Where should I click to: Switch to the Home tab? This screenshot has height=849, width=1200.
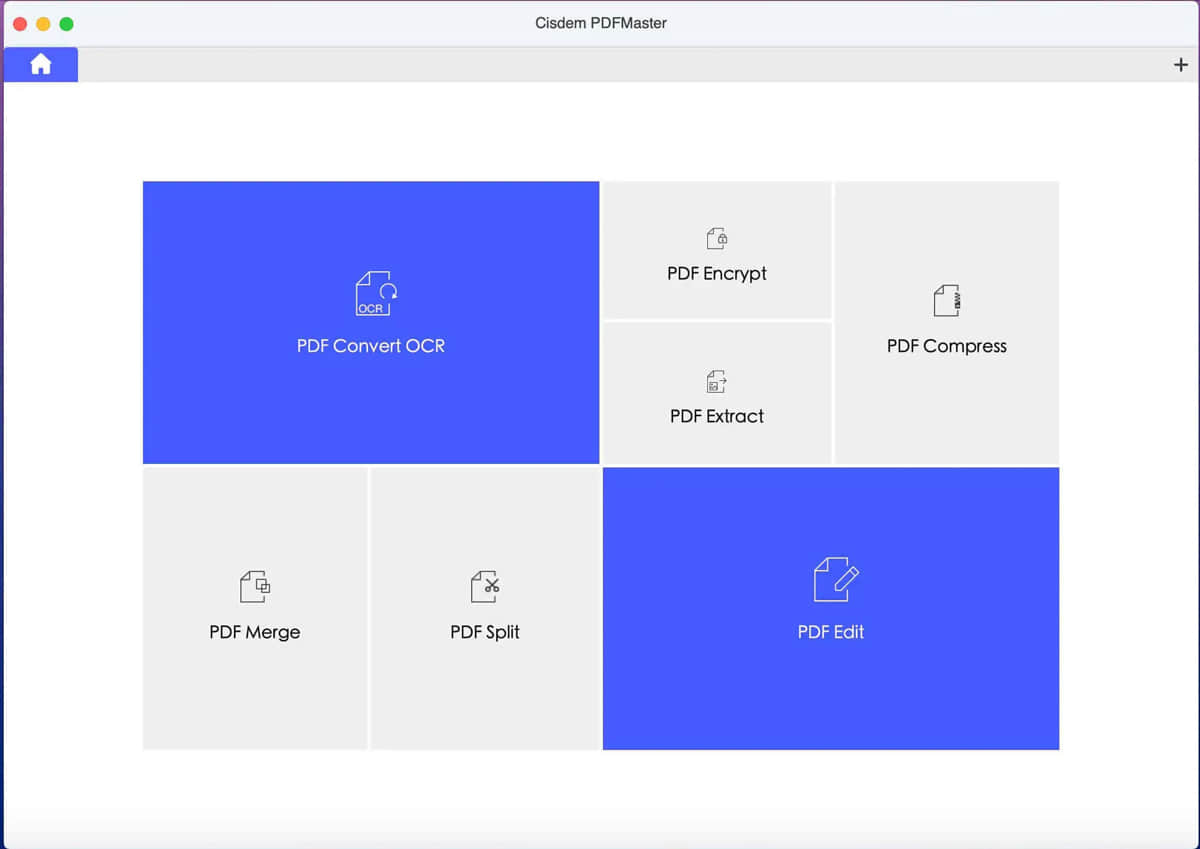click(x=41, y=65)
